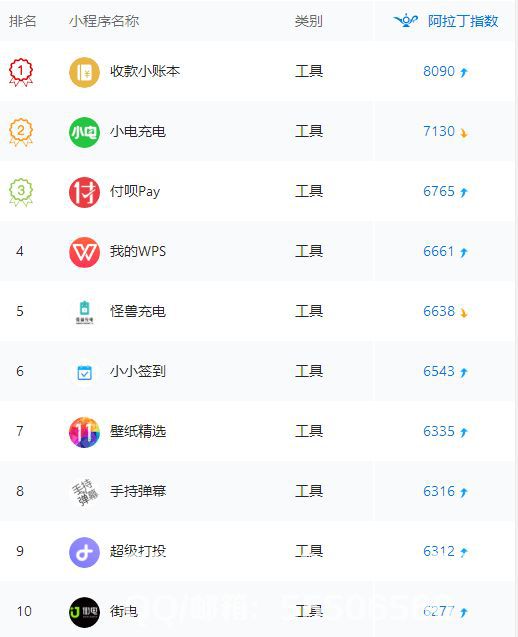Open the 我的WPS name link
Screen dimensions: 518x637
pyautogui.click(x=138, y=251)
